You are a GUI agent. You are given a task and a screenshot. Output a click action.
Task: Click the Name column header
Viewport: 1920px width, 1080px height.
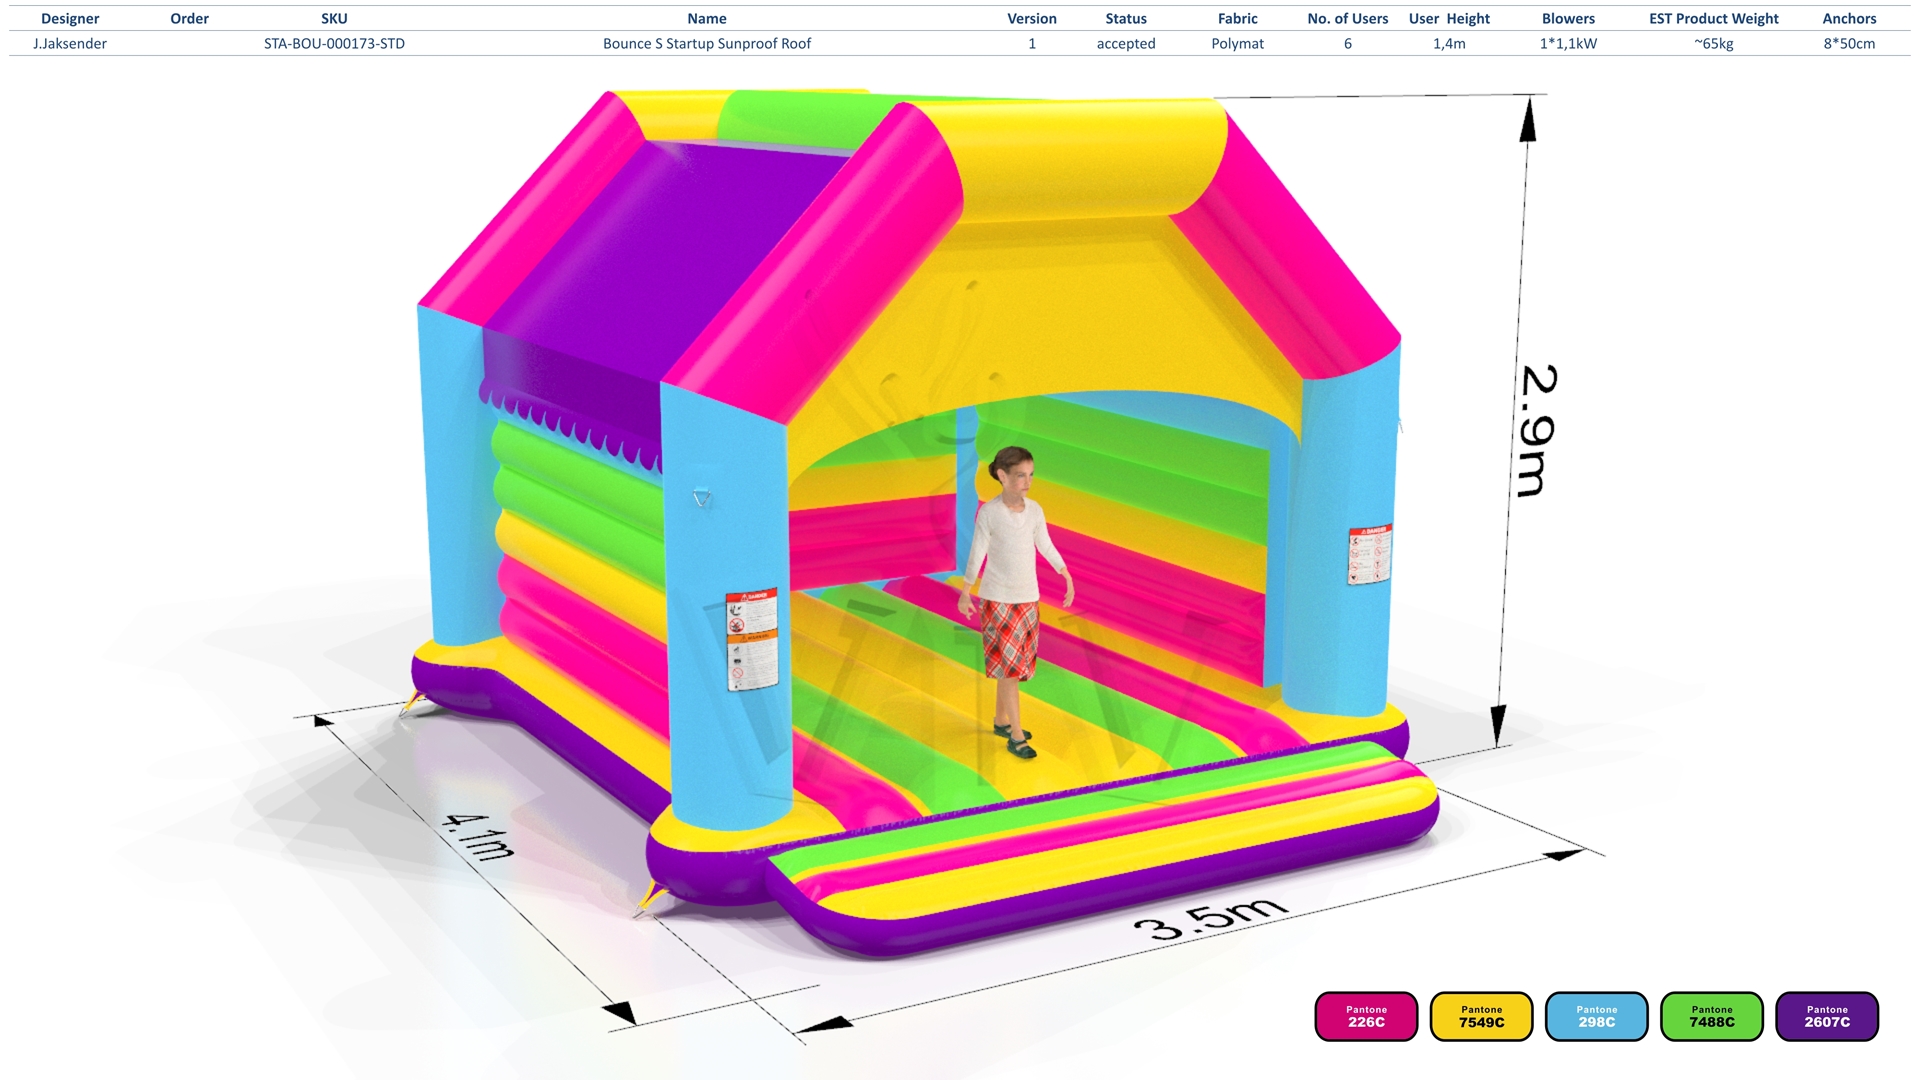point(707,18)
